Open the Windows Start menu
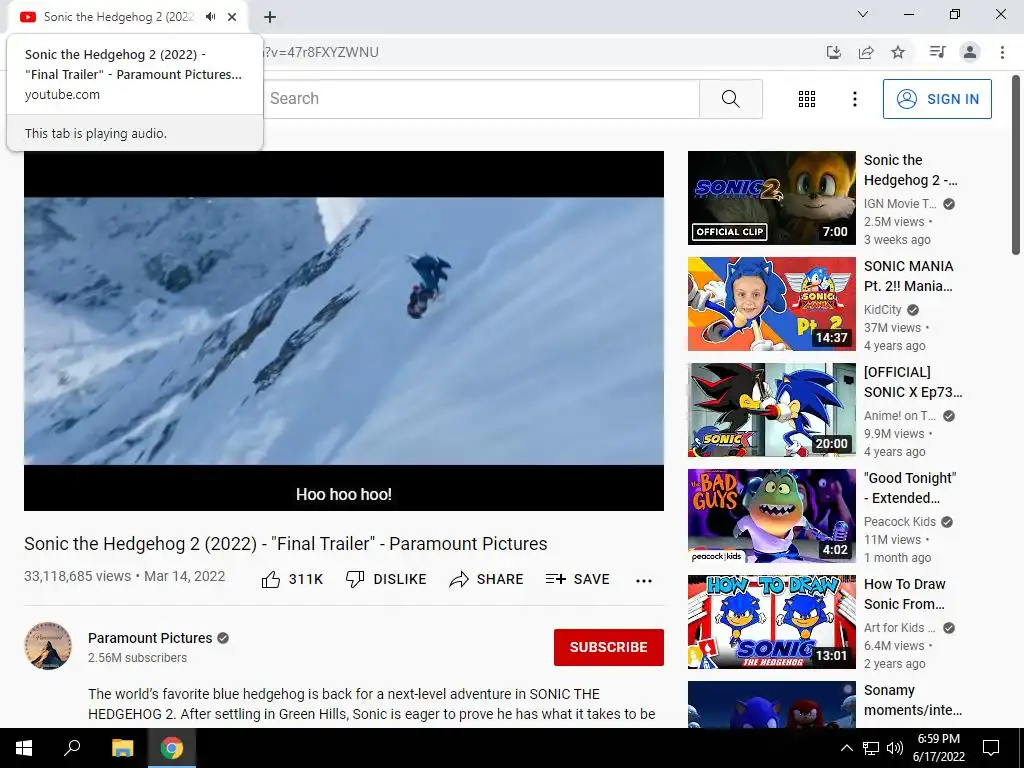This screenshot has width=1024, height=768. pyautogui.click(x=24, y=748)
